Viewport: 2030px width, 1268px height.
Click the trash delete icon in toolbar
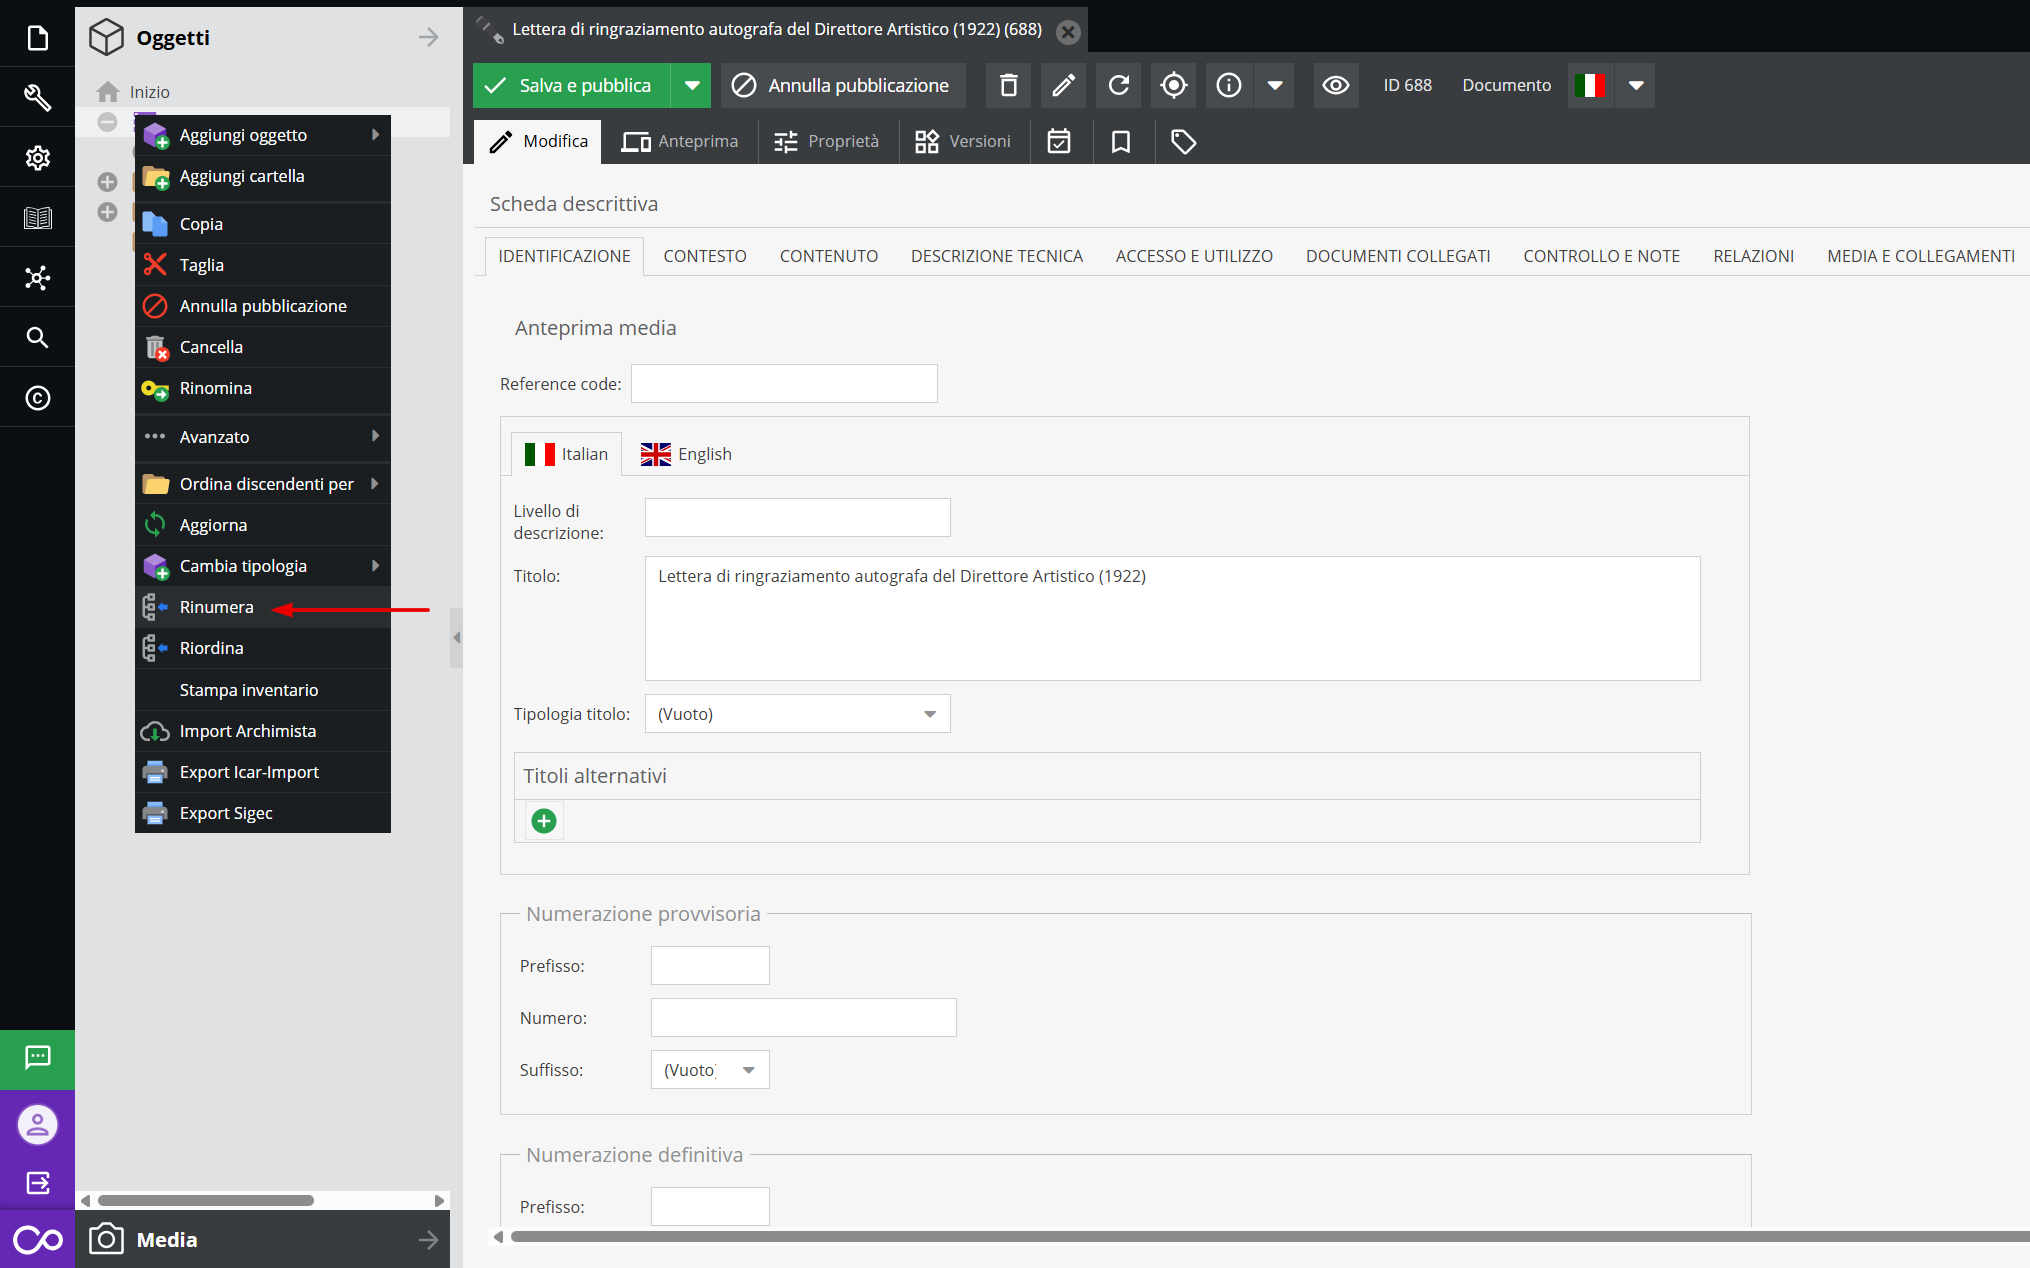(1008, 86)
